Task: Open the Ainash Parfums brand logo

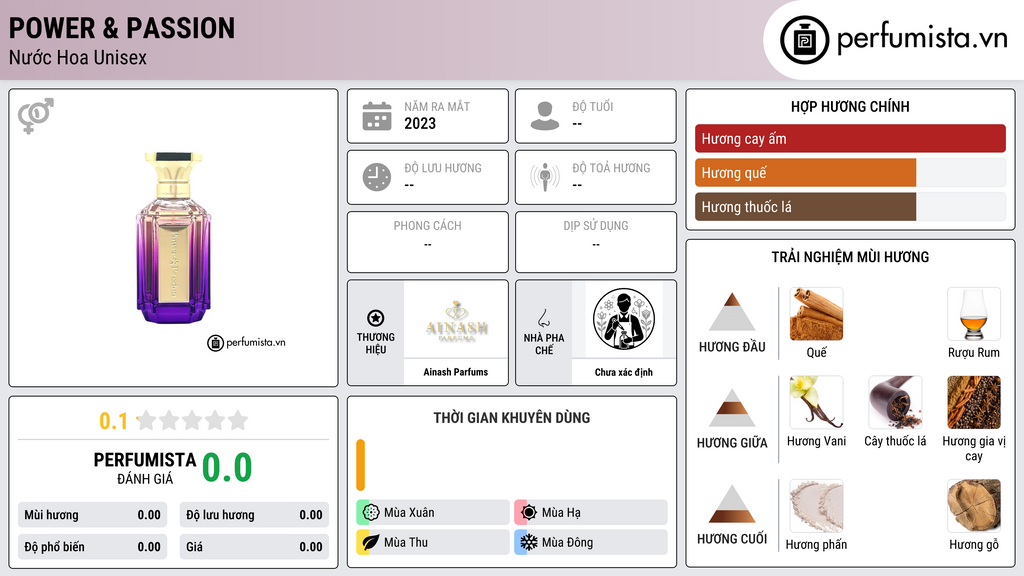Action: pos(456,319)
